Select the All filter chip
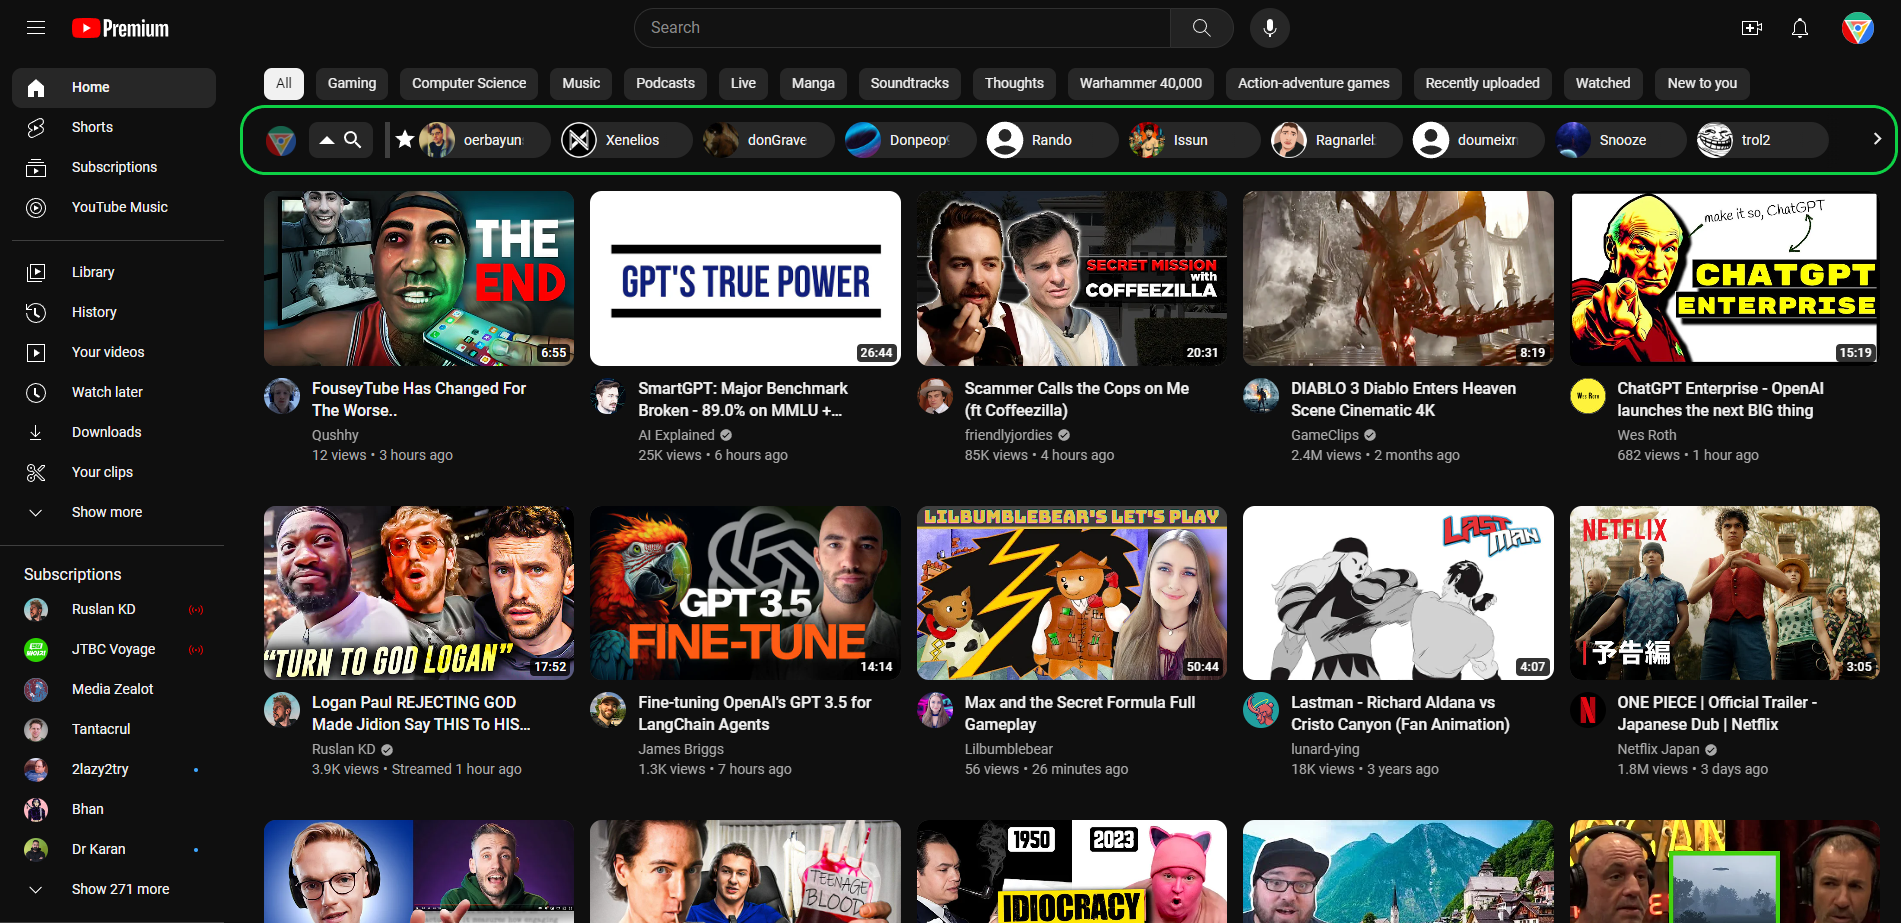 (x=284, y=83)
